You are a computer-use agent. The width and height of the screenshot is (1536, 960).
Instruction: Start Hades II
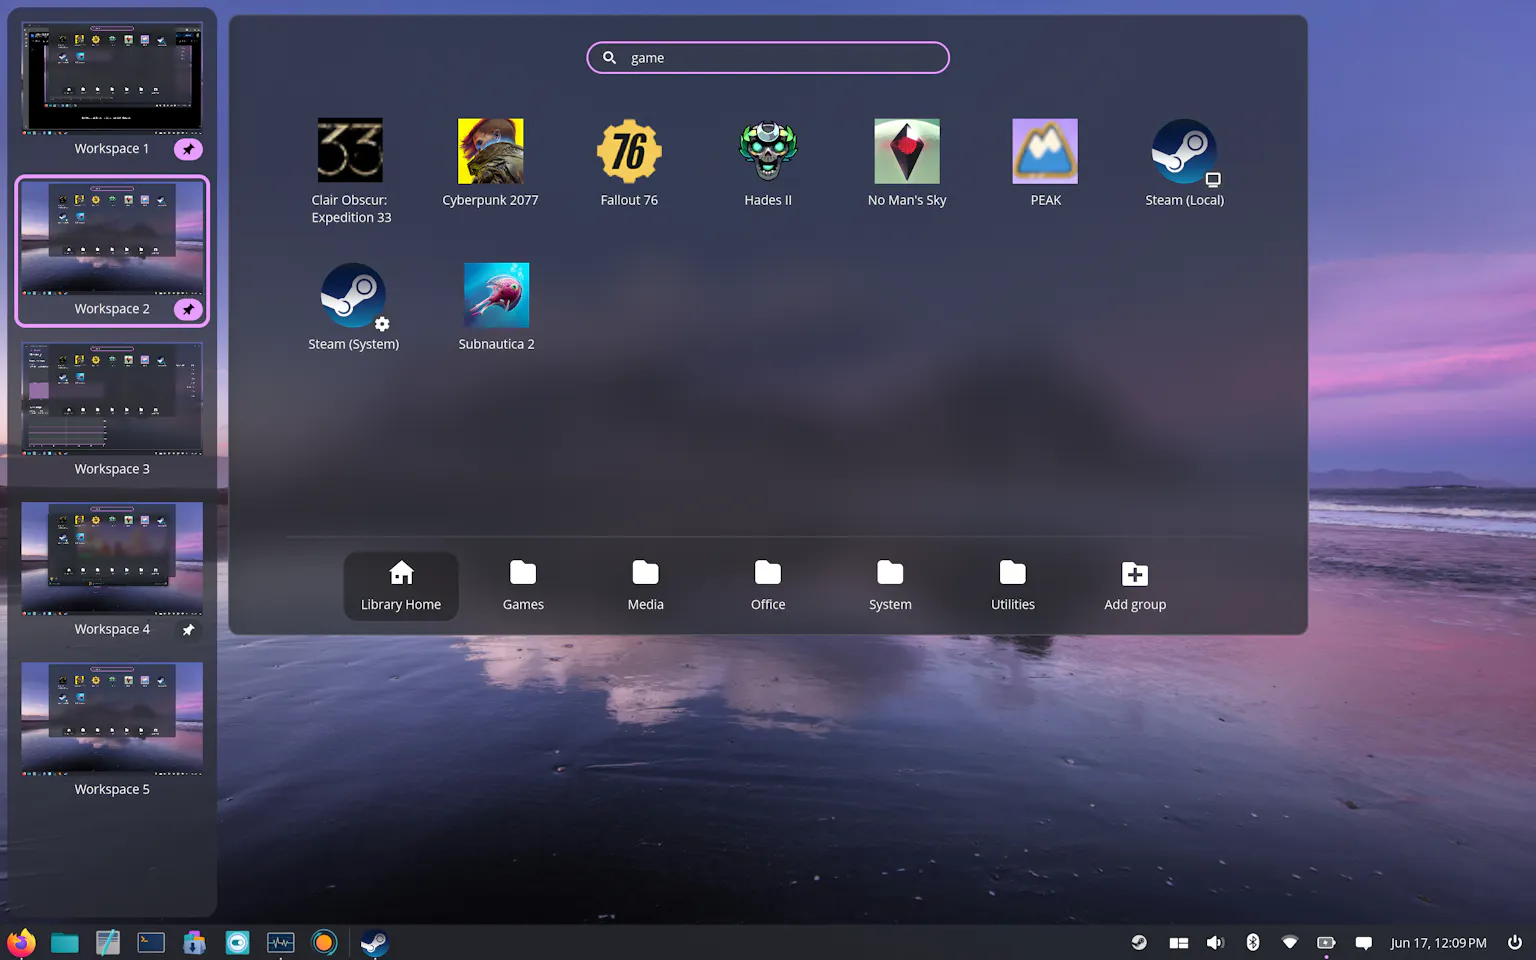coord(768,163)
